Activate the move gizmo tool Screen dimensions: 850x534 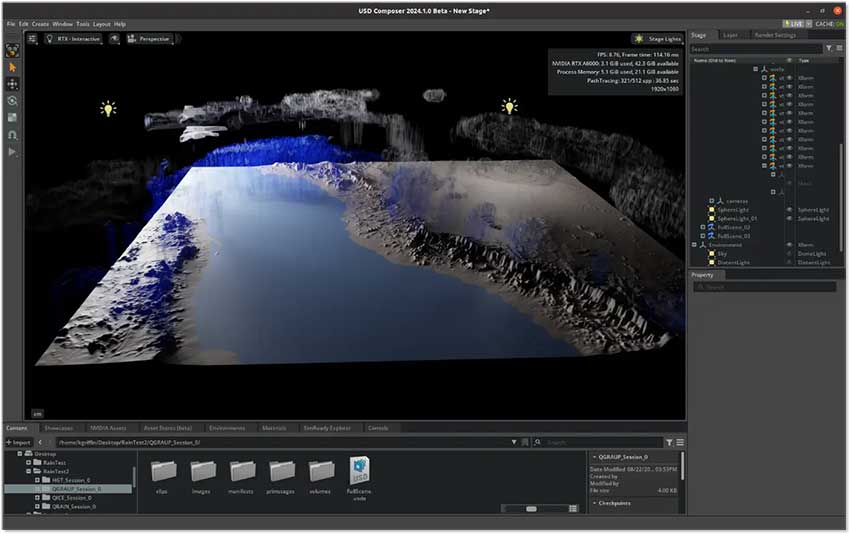tap(13, 84)
